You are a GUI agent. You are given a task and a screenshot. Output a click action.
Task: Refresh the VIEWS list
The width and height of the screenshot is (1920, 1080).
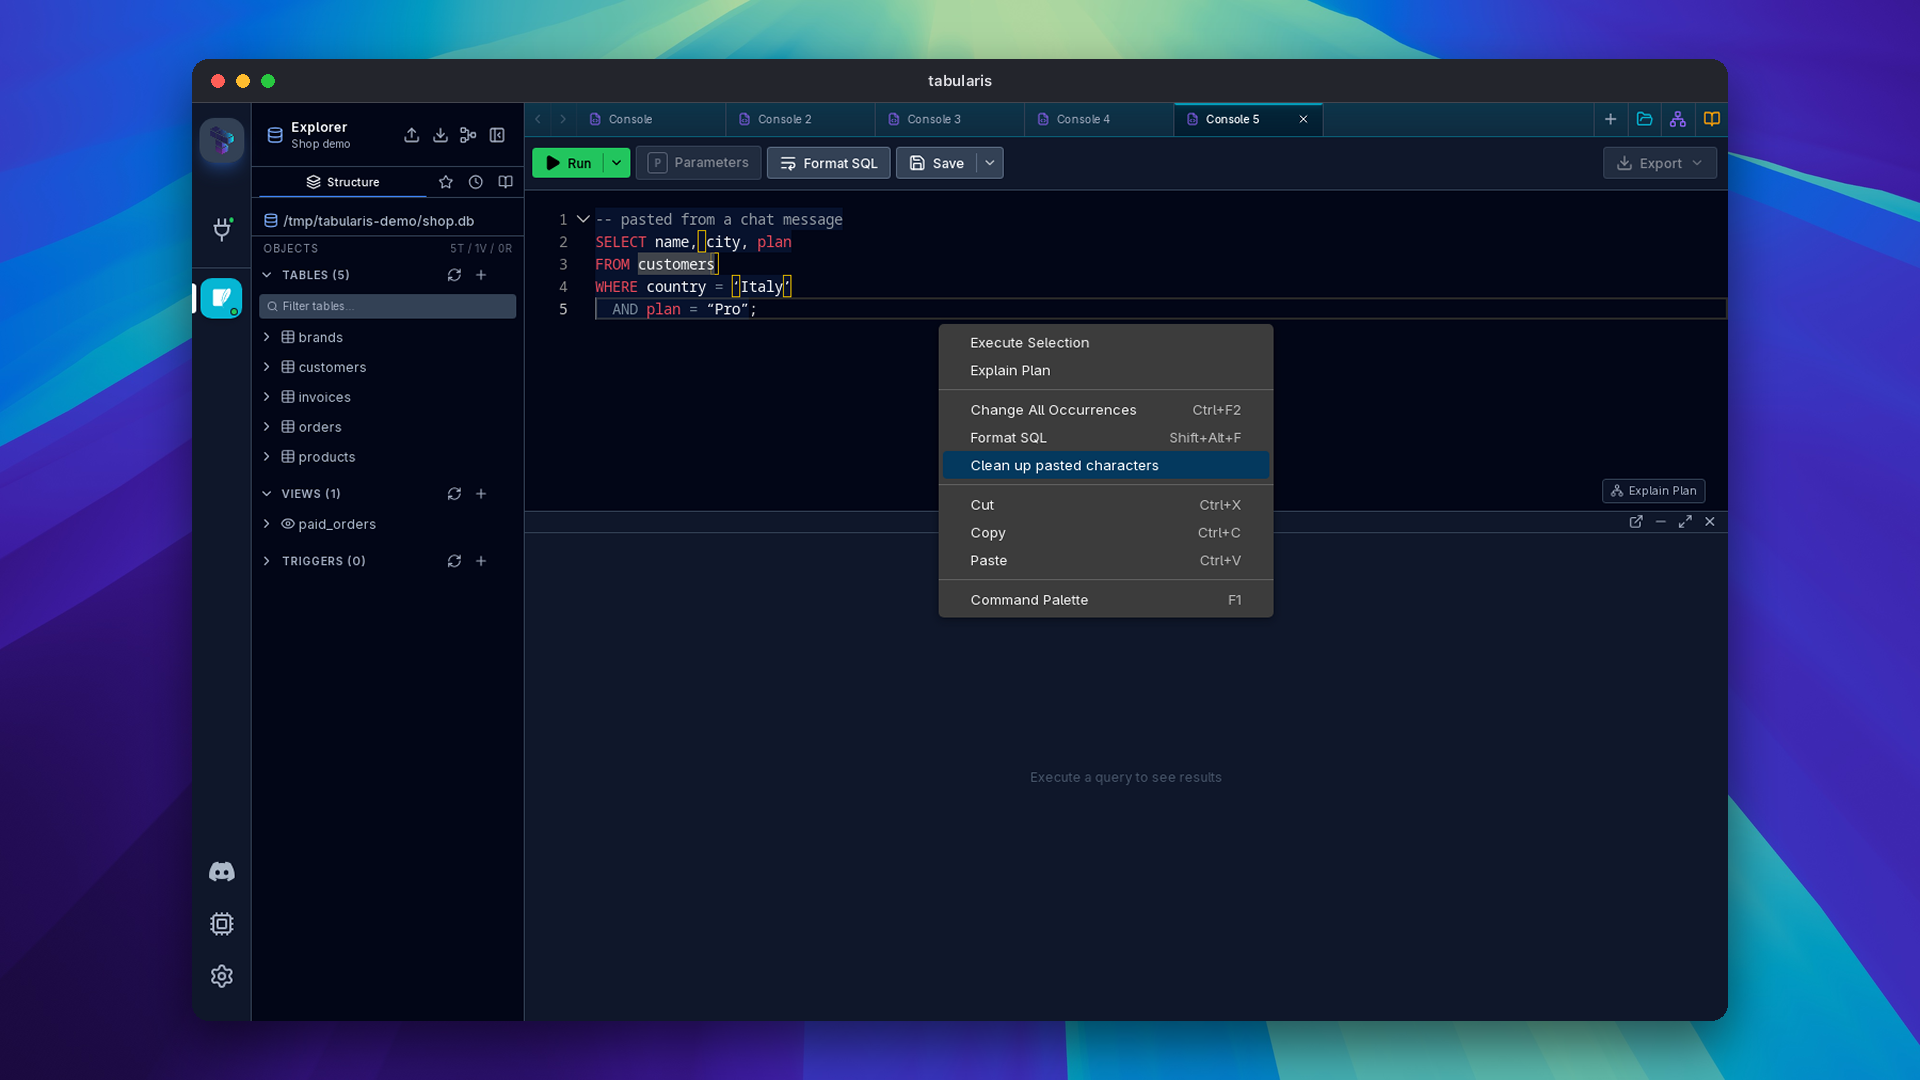[x=454, y=494]
